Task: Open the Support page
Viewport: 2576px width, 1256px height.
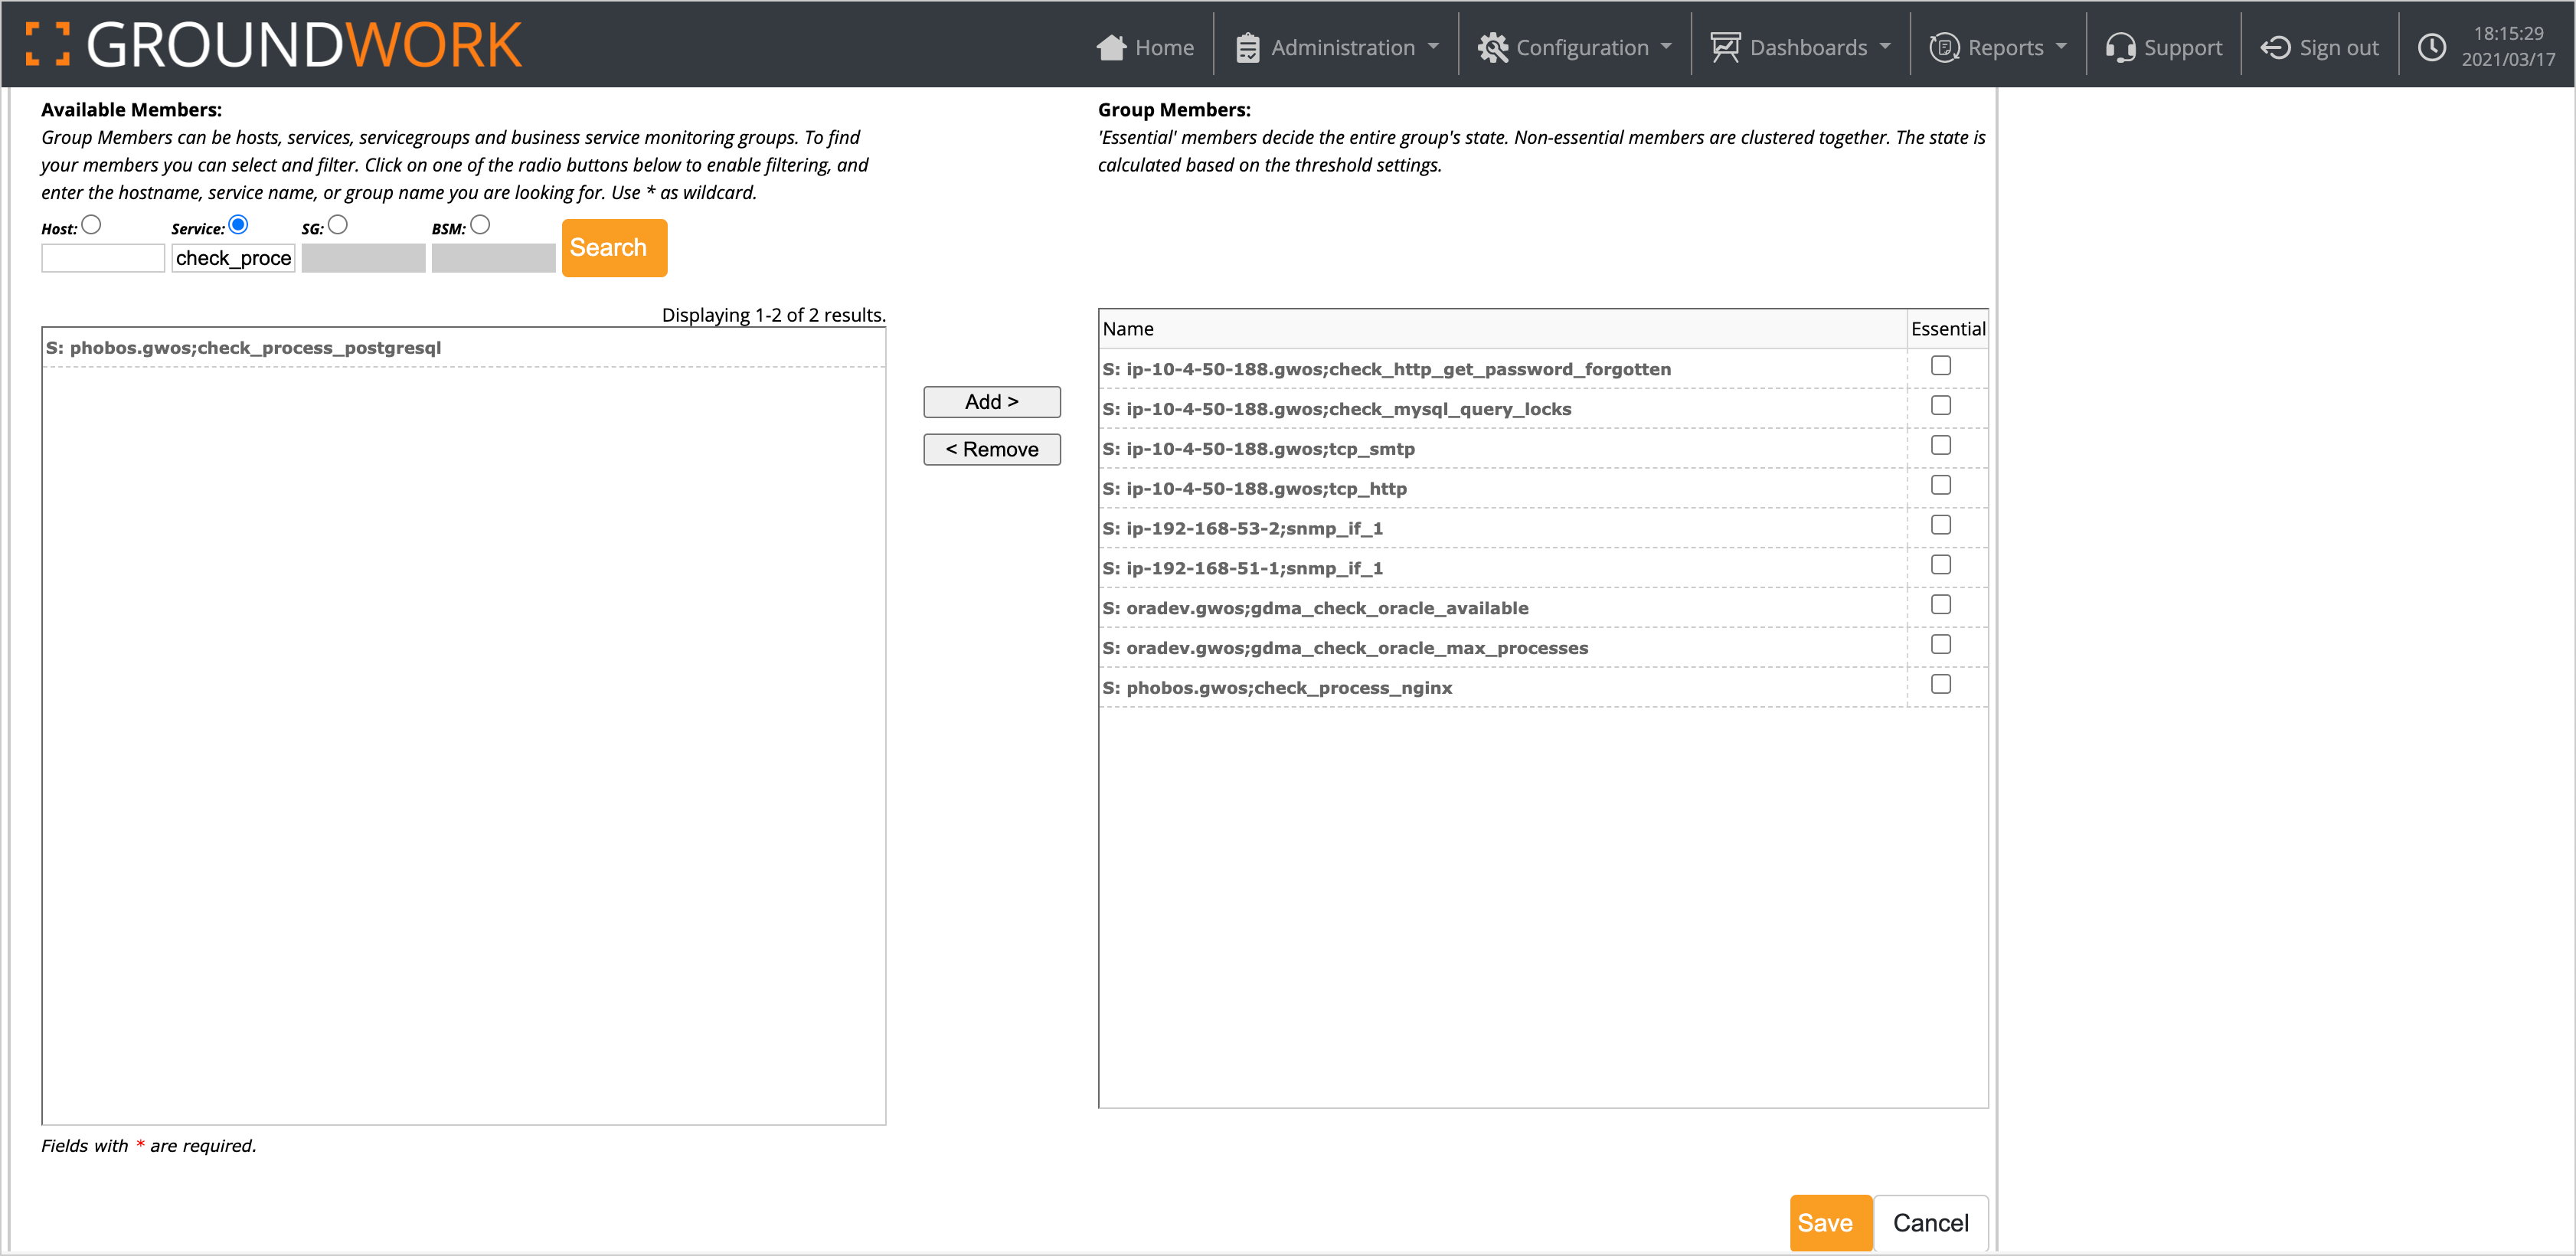Action: tap(2164, 47)
